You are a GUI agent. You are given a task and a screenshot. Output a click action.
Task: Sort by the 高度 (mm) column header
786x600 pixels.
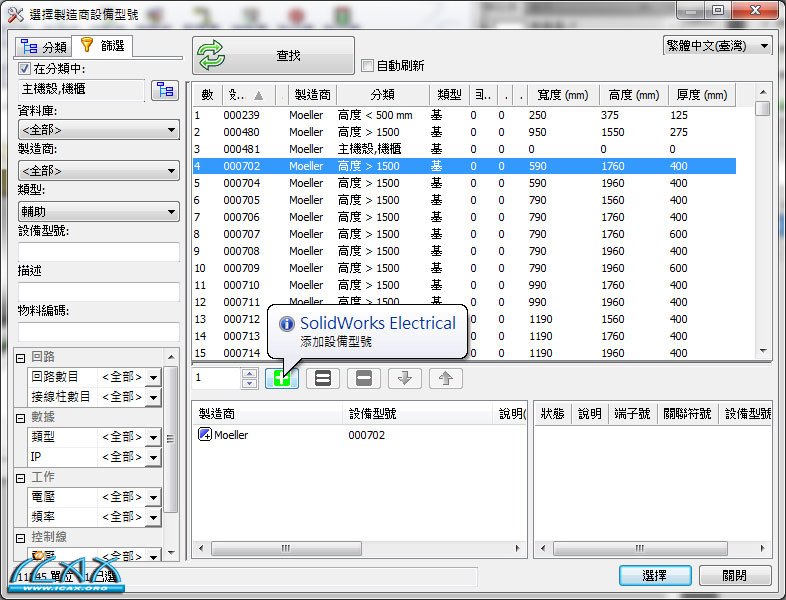pos(634,95)
